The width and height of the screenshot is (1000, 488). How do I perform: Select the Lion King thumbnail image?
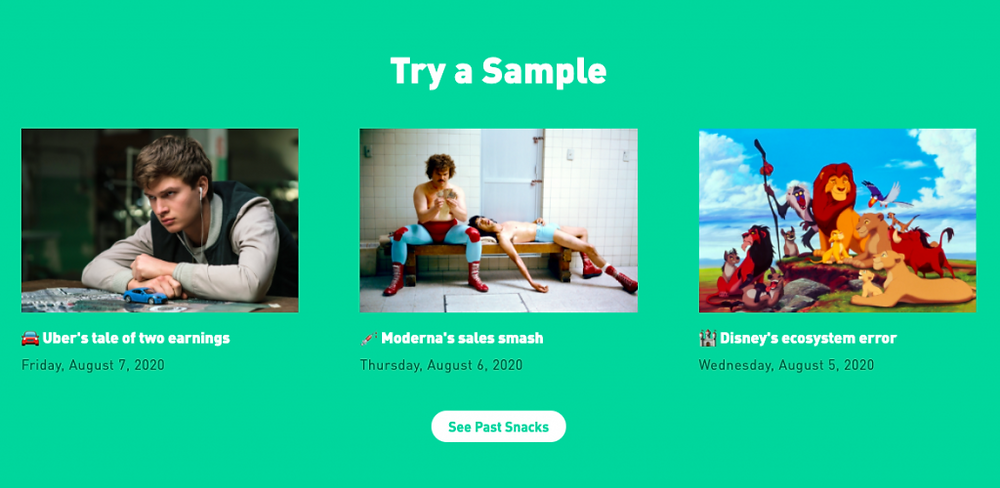837,221
